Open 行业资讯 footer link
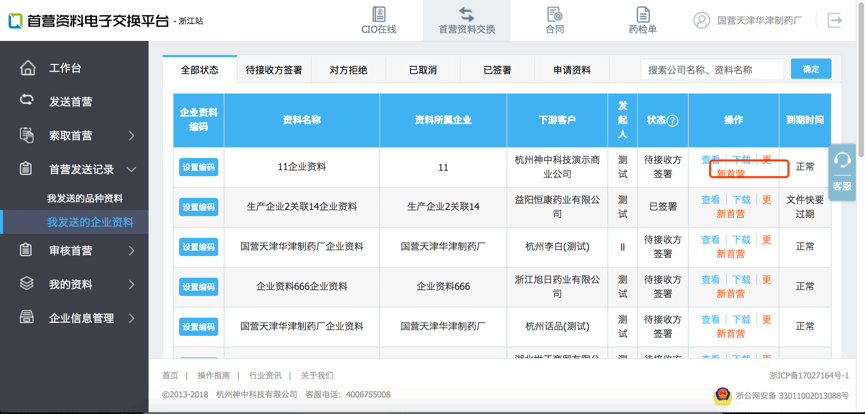Viewport: 865px width, 414px height. pos(265,375)
